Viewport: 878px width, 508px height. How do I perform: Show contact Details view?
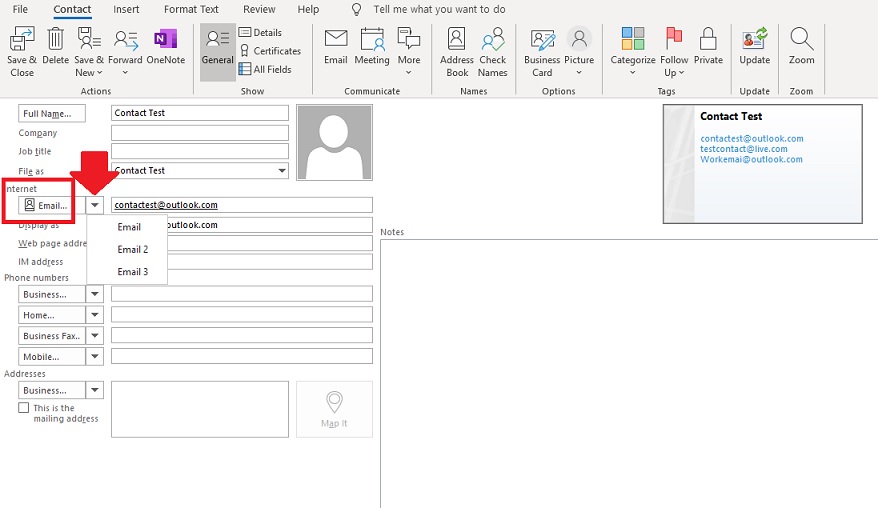(260, 32)
